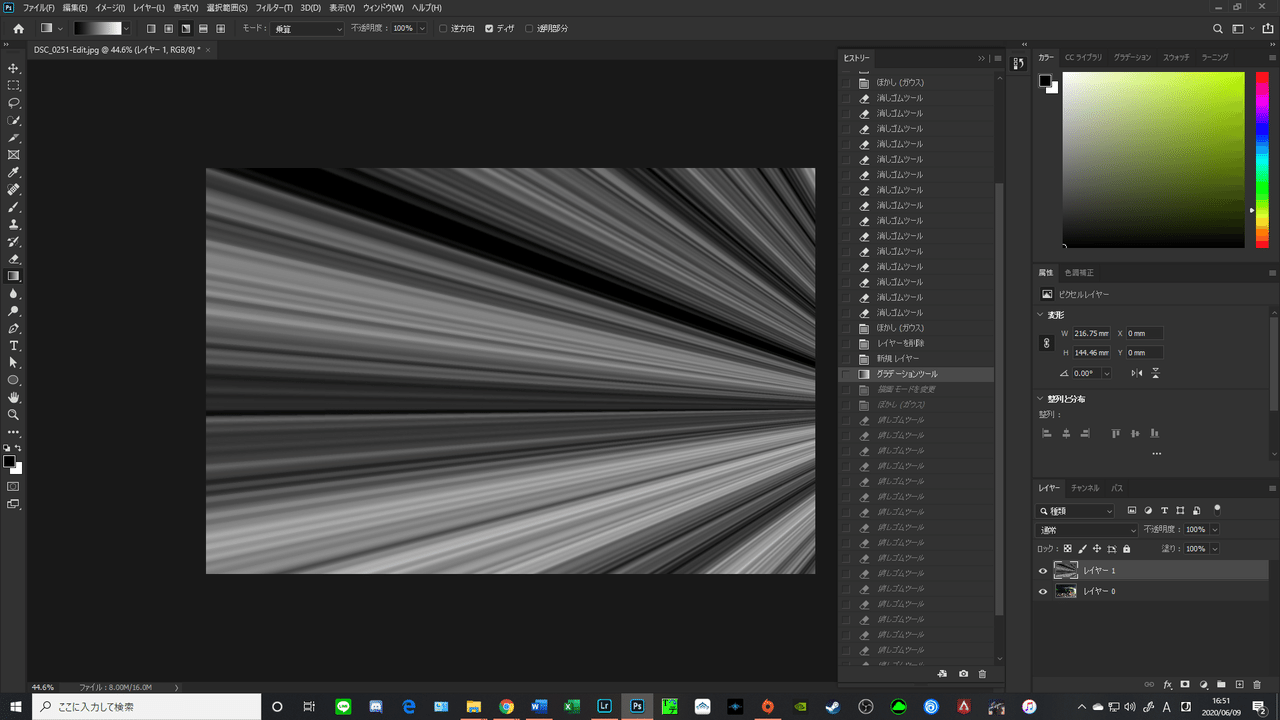Create new group folder icon

1221,685
